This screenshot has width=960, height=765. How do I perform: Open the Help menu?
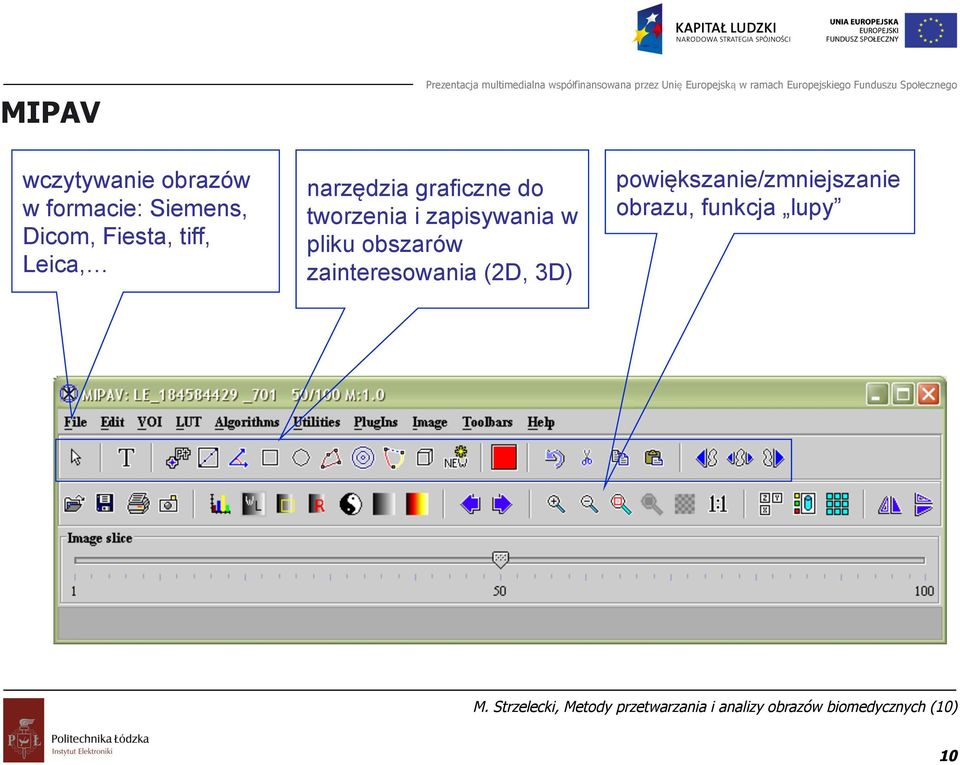(x=541, y=422)
